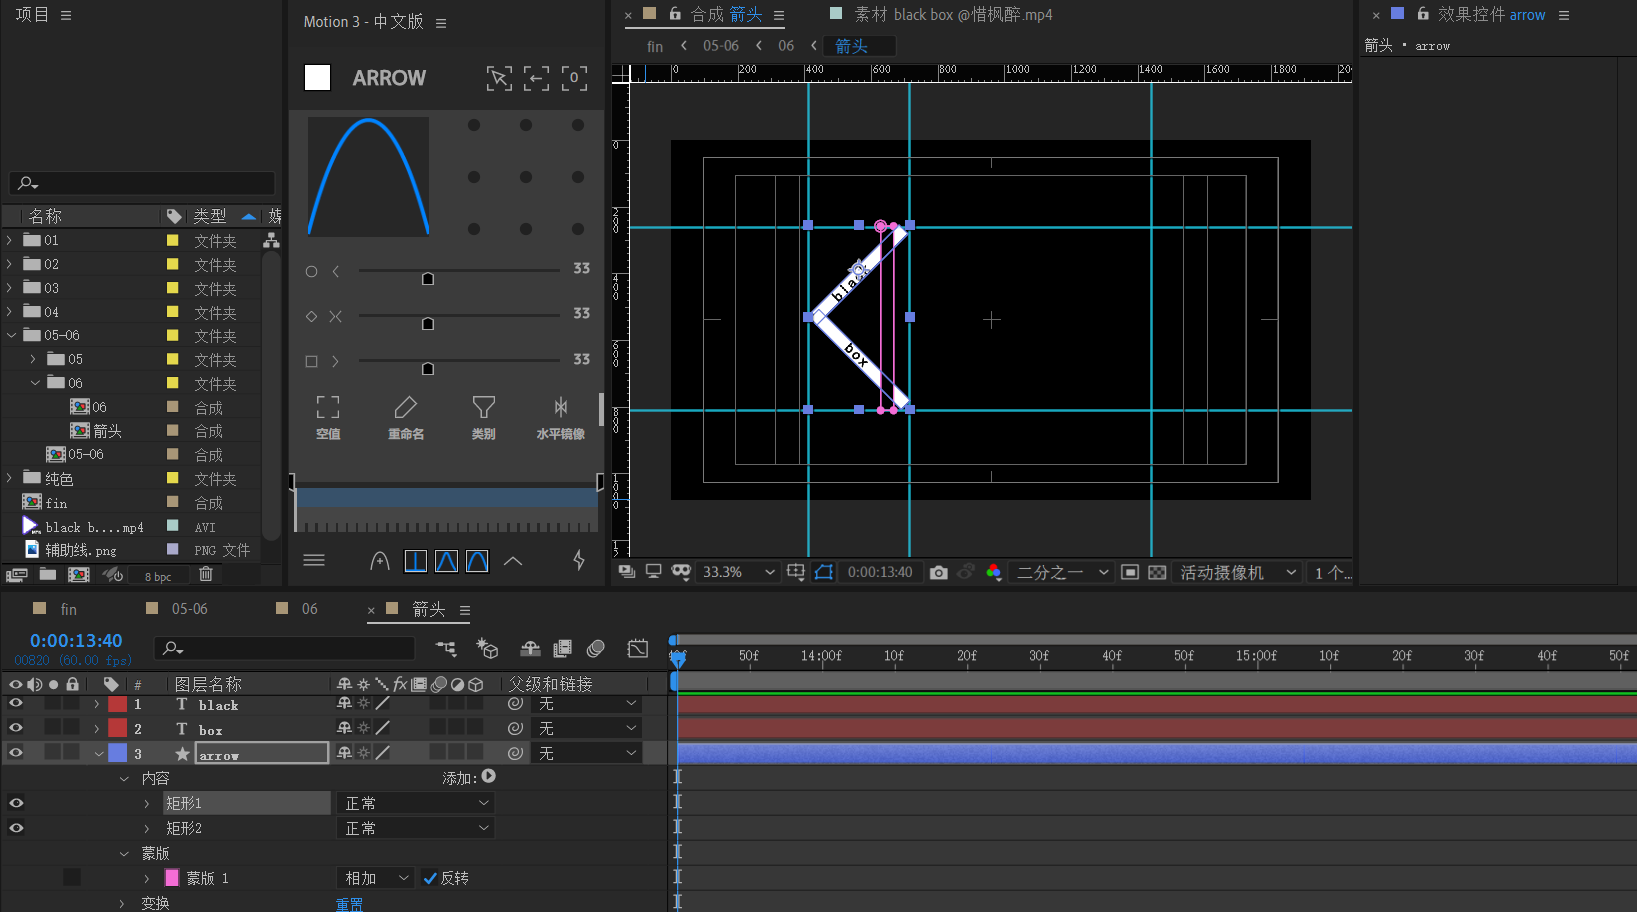This screenshot has height=912, width=1637.
Task: Click the RGB channel color icon in viewer
Action: pyautogui.click(x=993, y=572)
